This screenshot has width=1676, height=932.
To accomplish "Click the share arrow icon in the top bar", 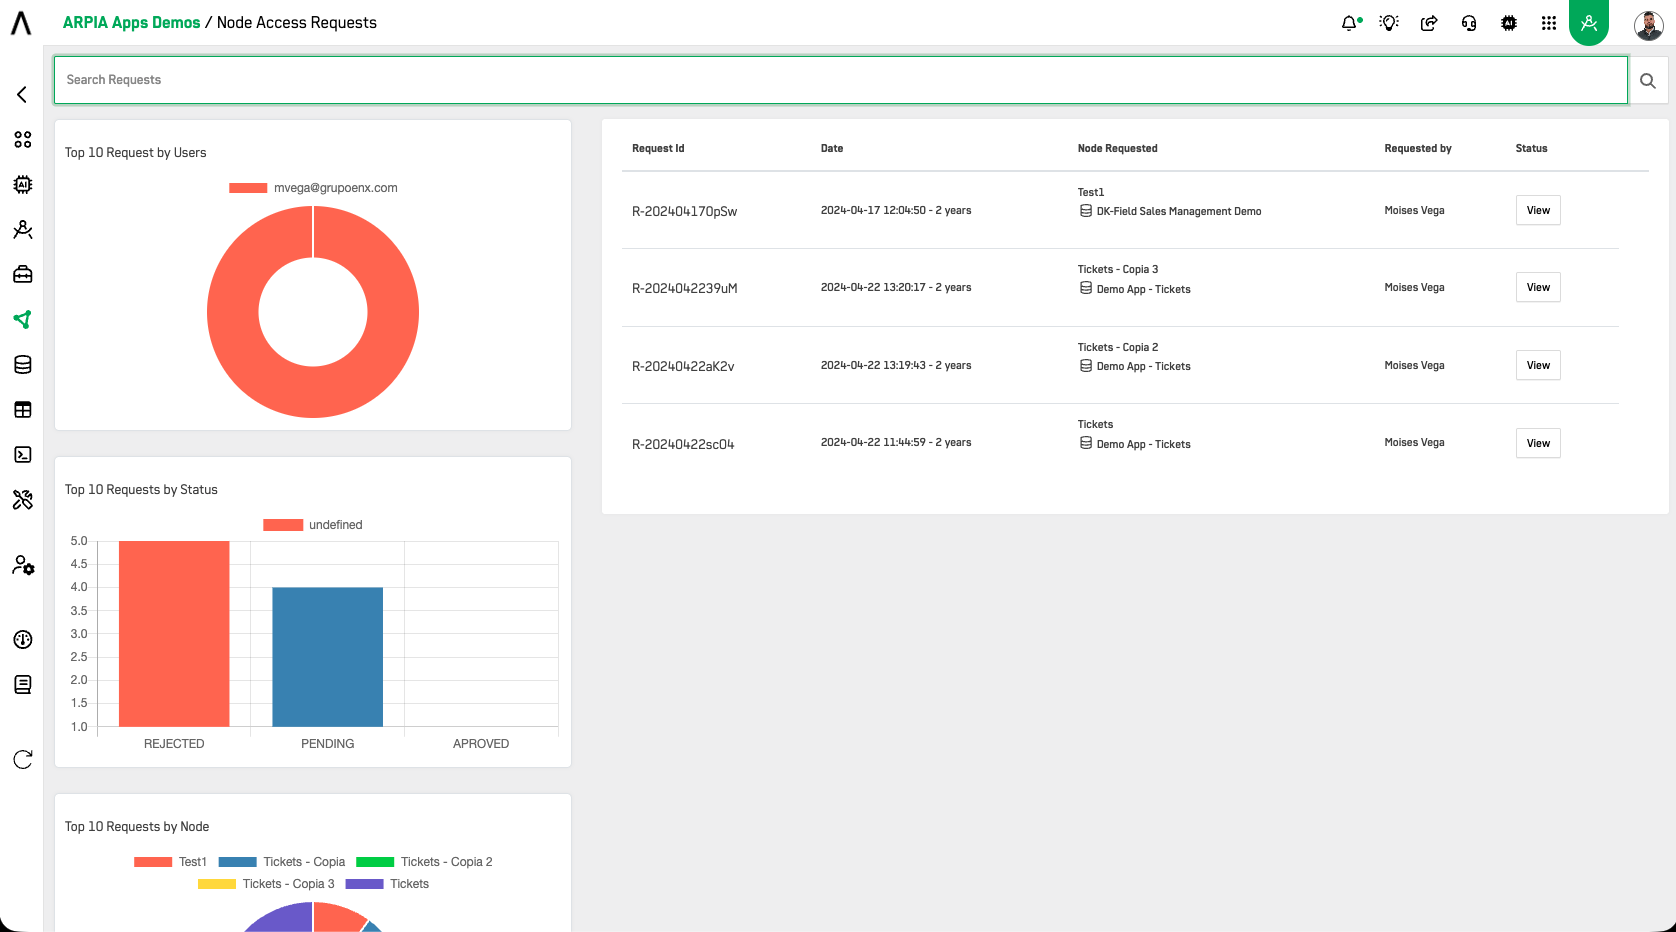I will tap(1429, 23).
